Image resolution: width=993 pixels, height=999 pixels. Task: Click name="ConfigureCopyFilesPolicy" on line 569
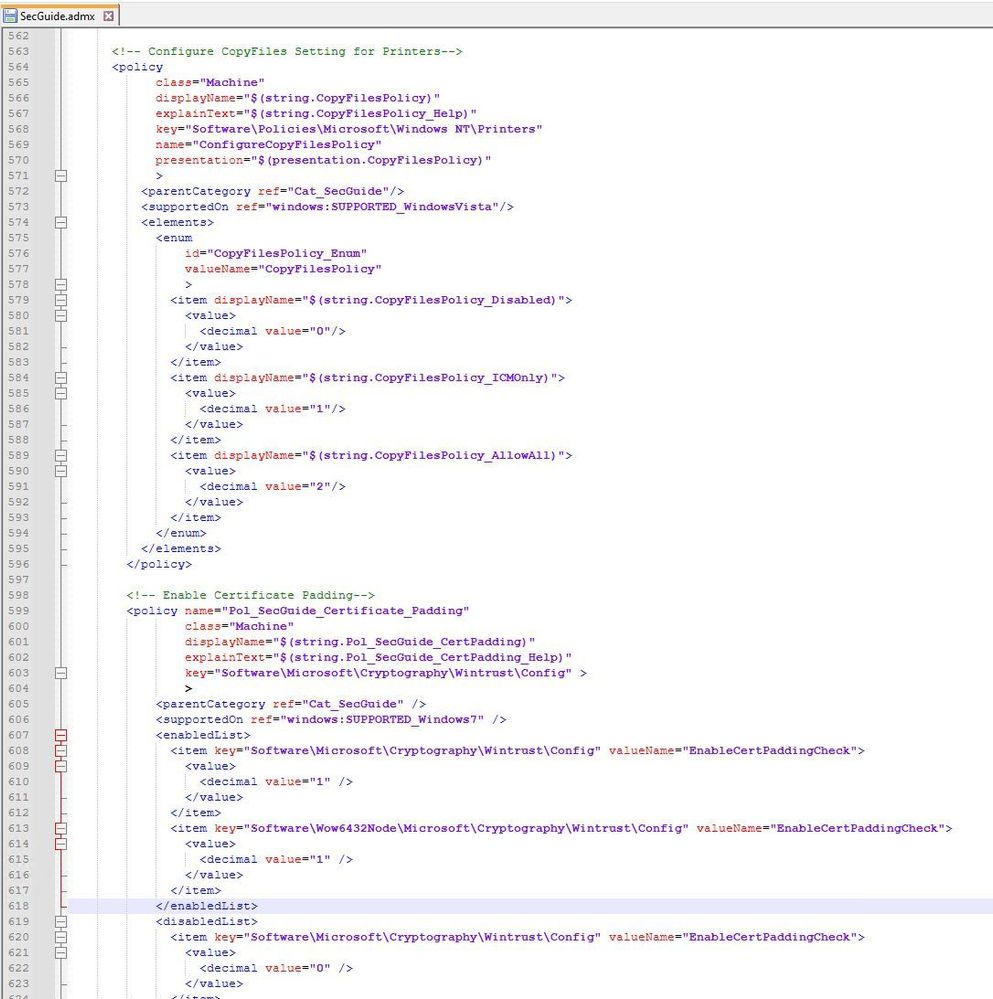click(x=268, y=145)
